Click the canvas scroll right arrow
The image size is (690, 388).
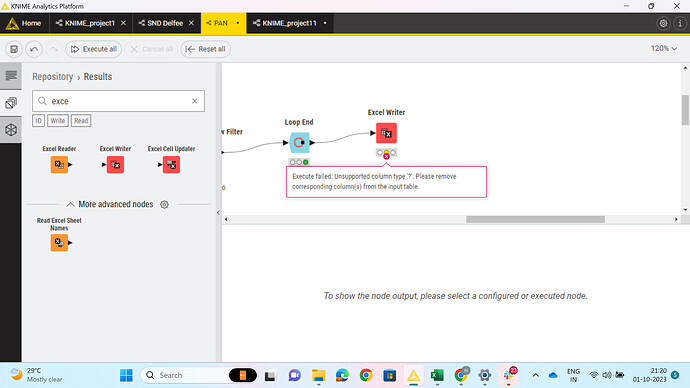pyautogui.click(x=676, y=219)
